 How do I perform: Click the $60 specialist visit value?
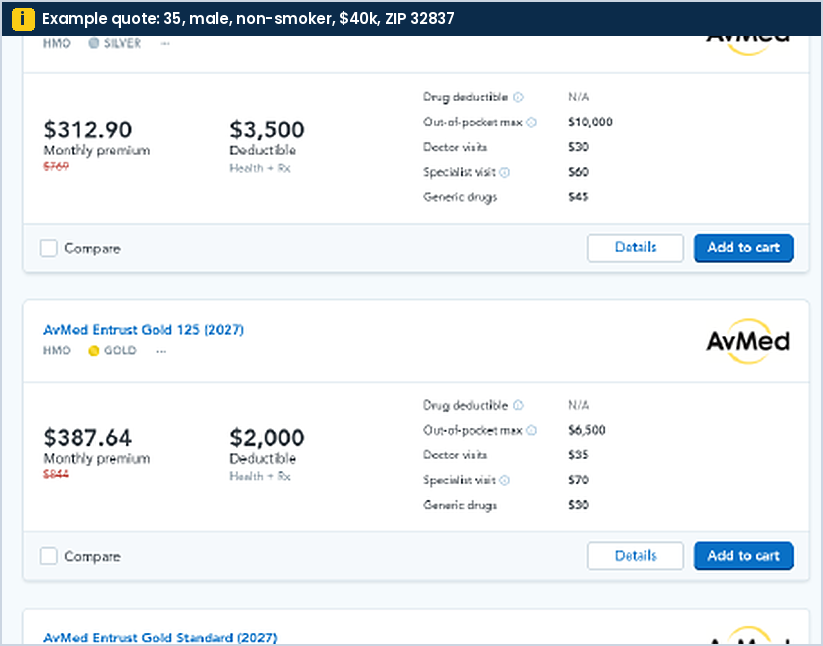click(x=578, y=172)
